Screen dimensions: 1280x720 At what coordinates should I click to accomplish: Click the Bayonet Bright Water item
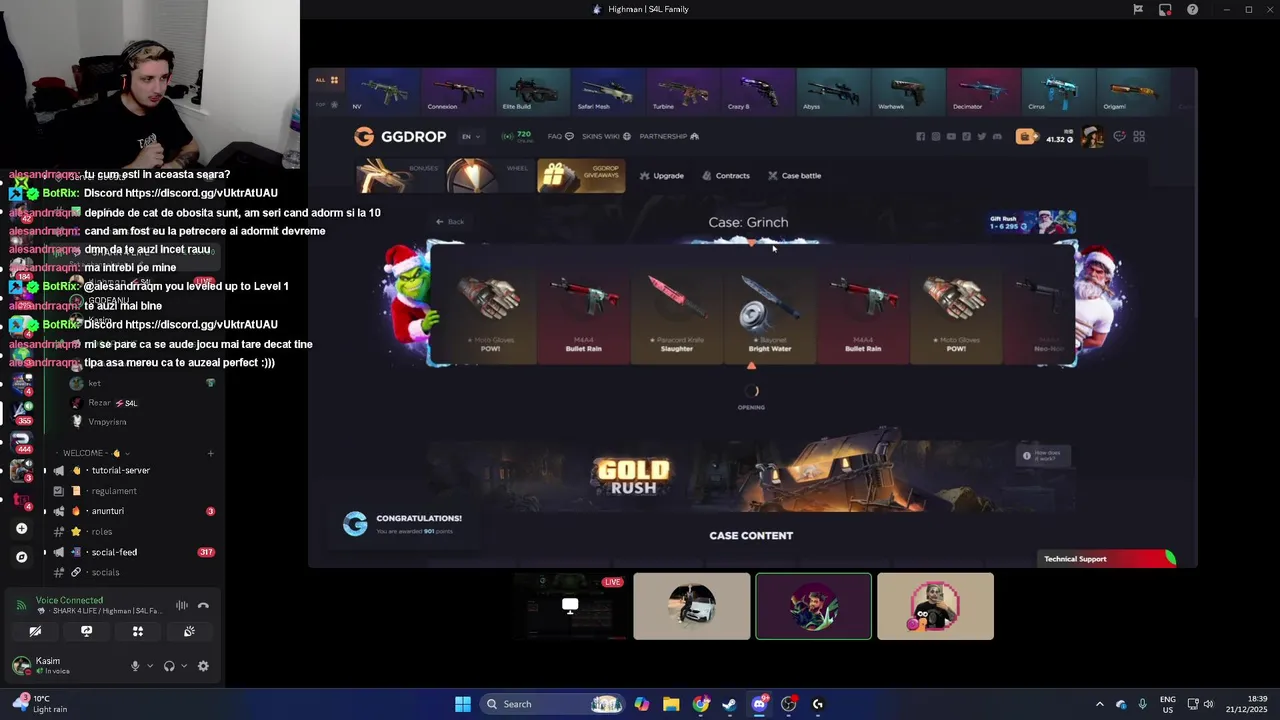(x=769, y=305)
